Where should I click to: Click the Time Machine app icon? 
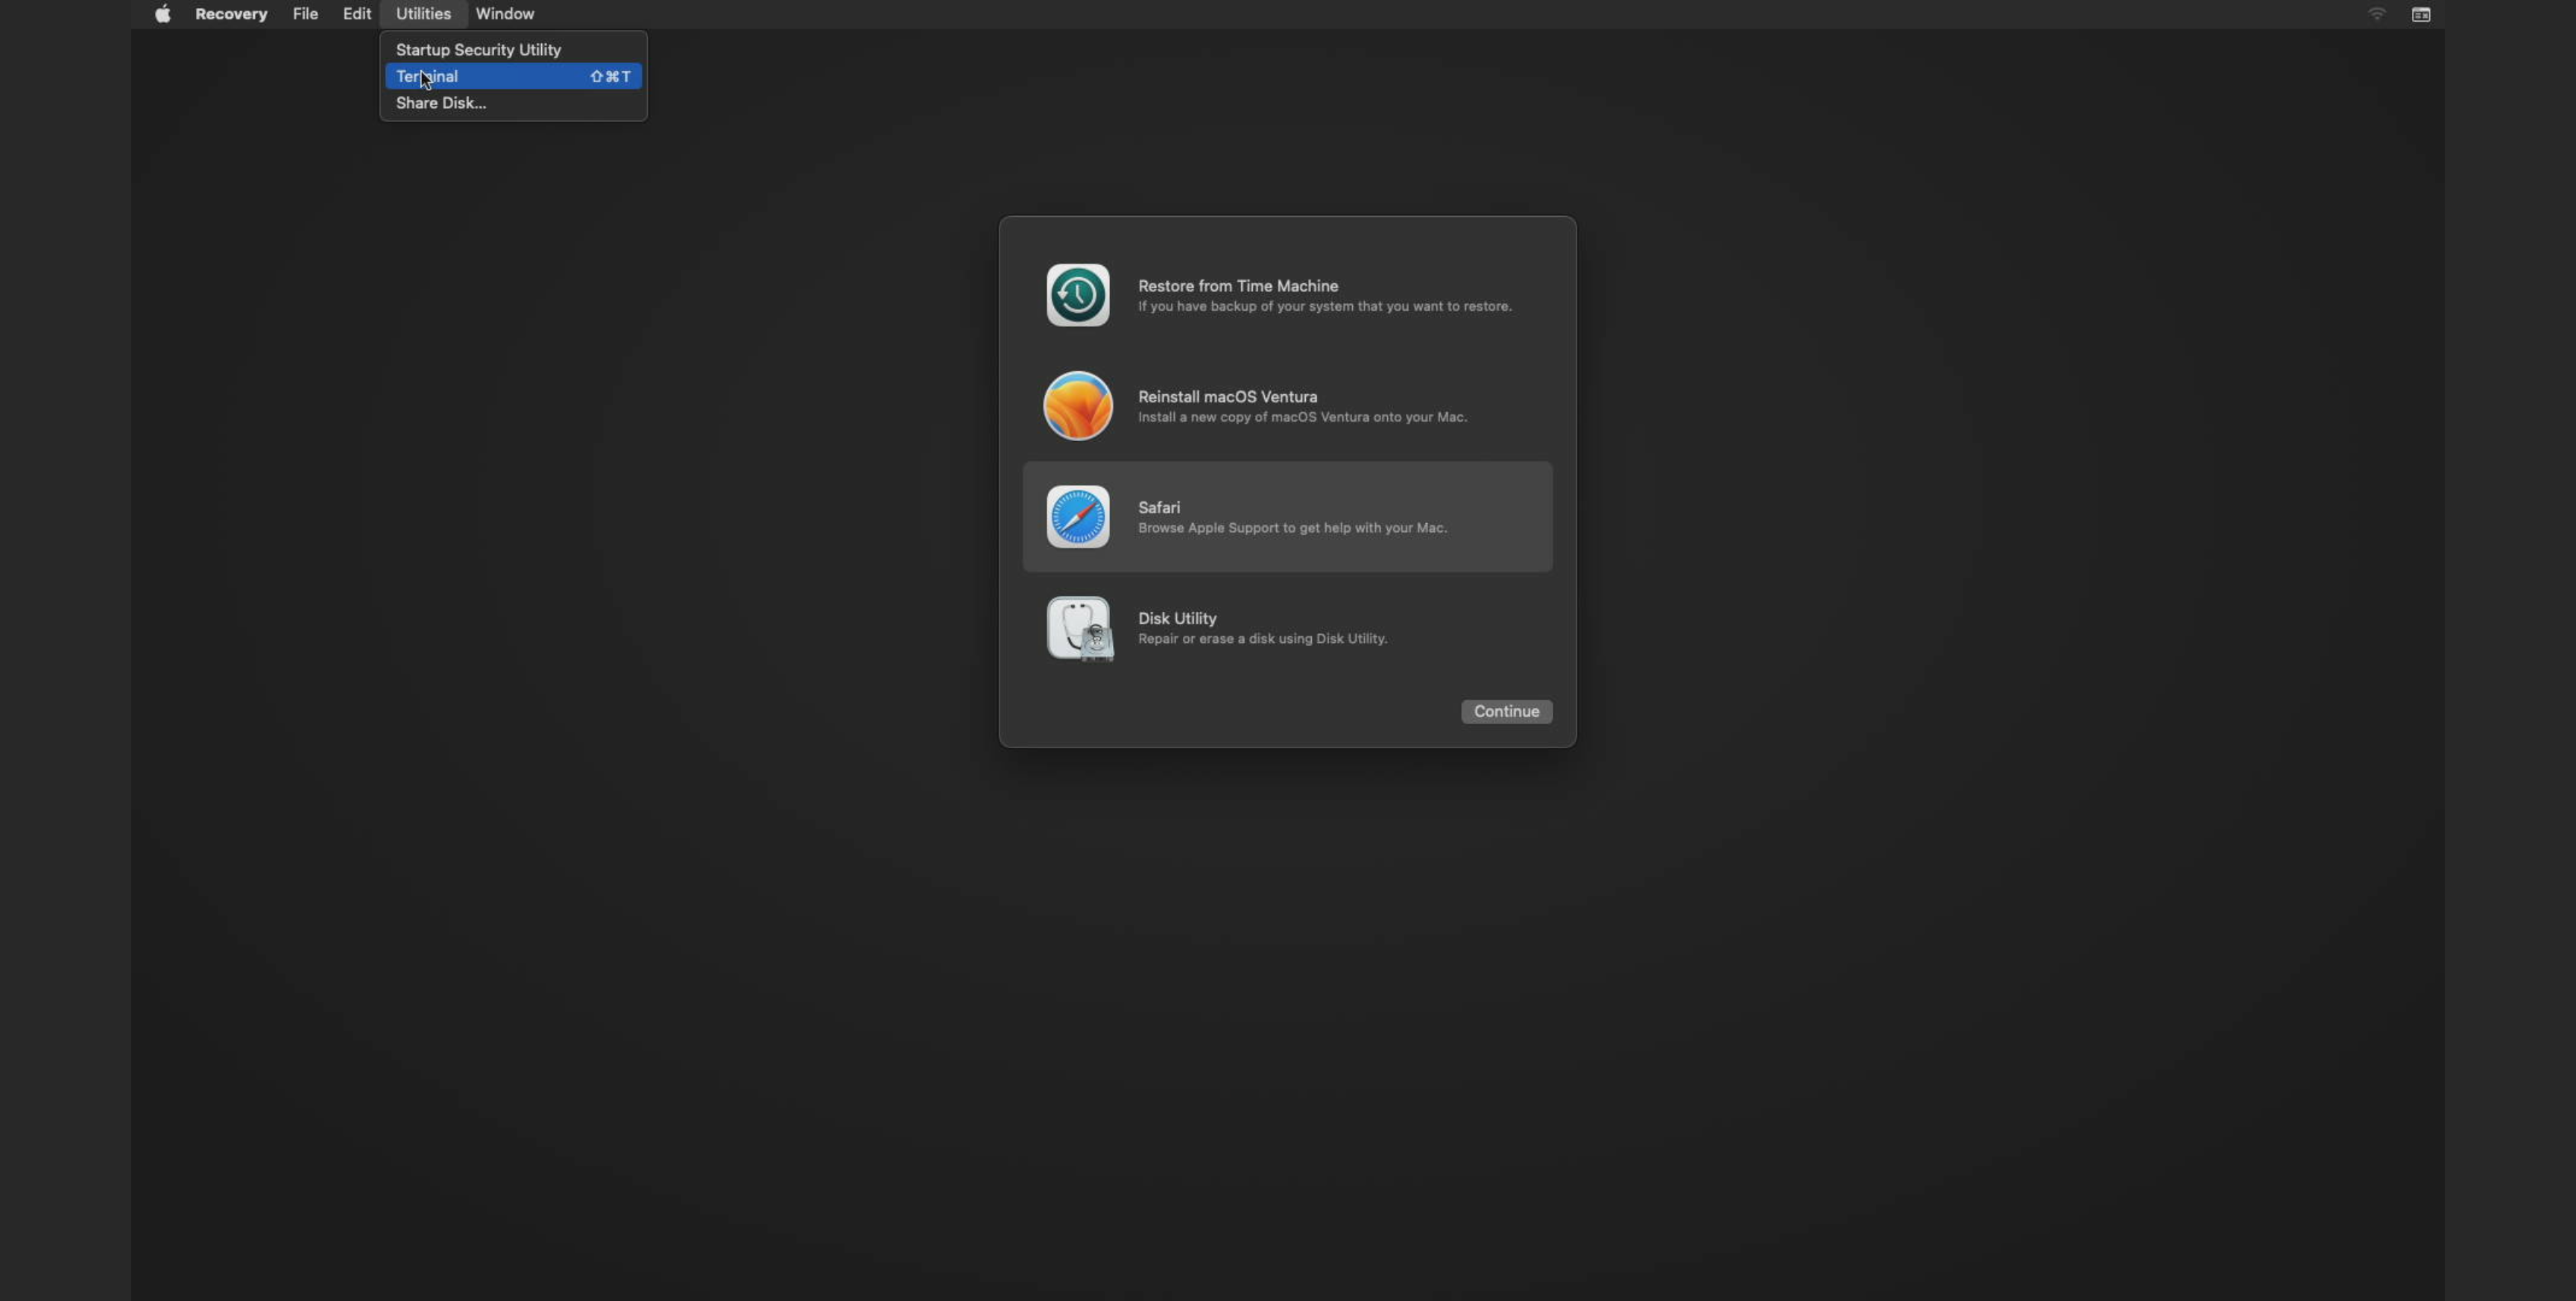1077,295
